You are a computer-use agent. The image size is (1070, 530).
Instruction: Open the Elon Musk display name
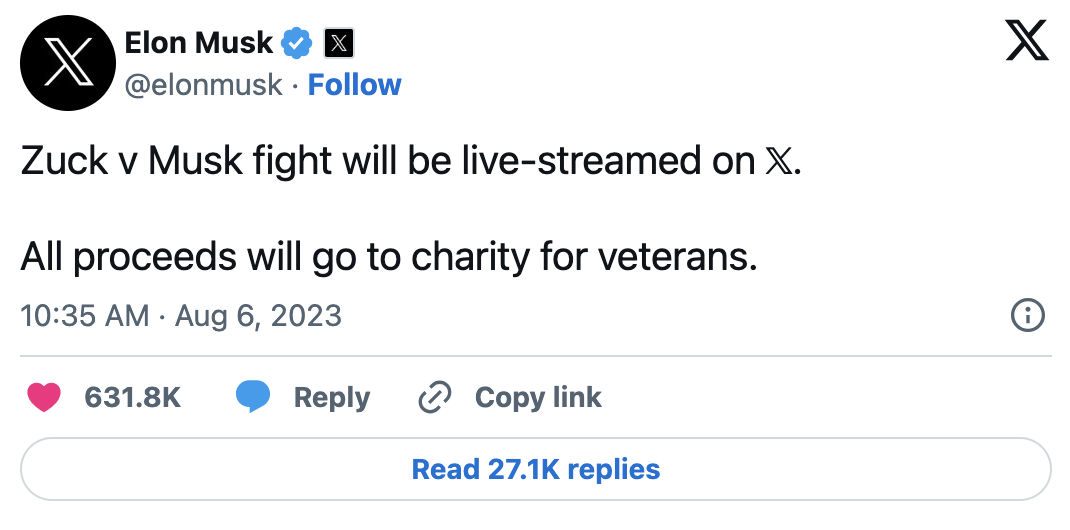coord(199,44)
